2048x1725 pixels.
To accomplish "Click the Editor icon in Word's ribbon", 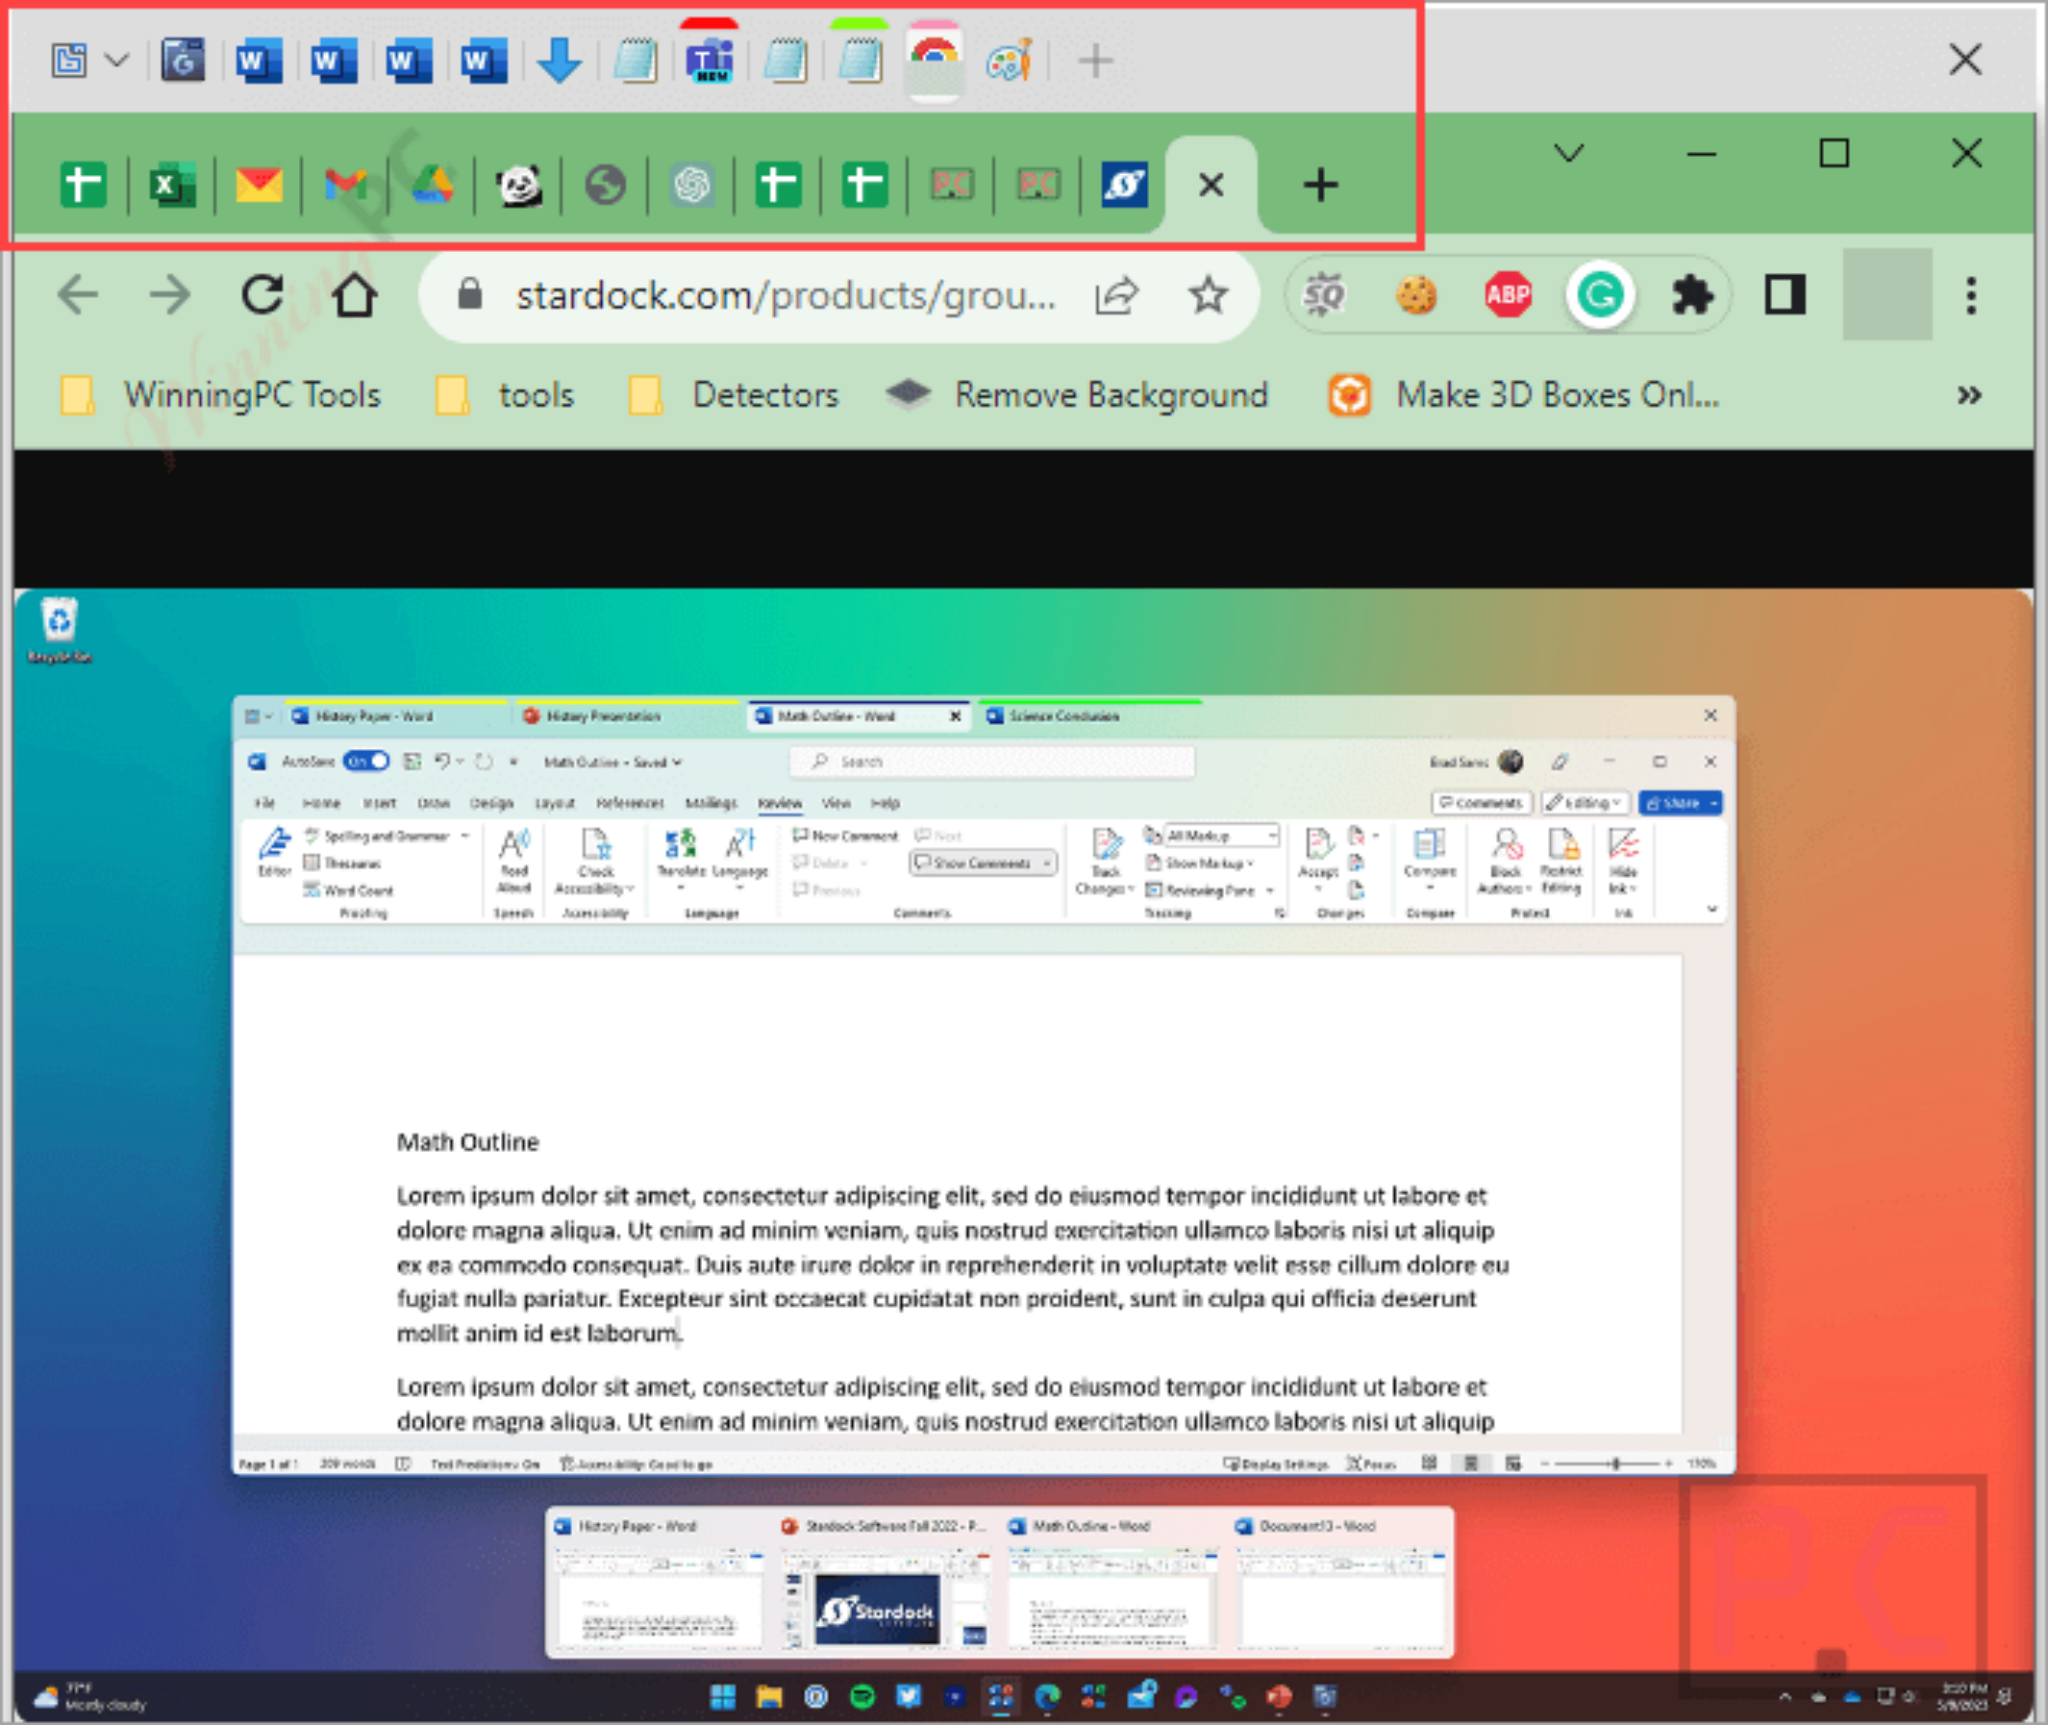I will 274,852.
